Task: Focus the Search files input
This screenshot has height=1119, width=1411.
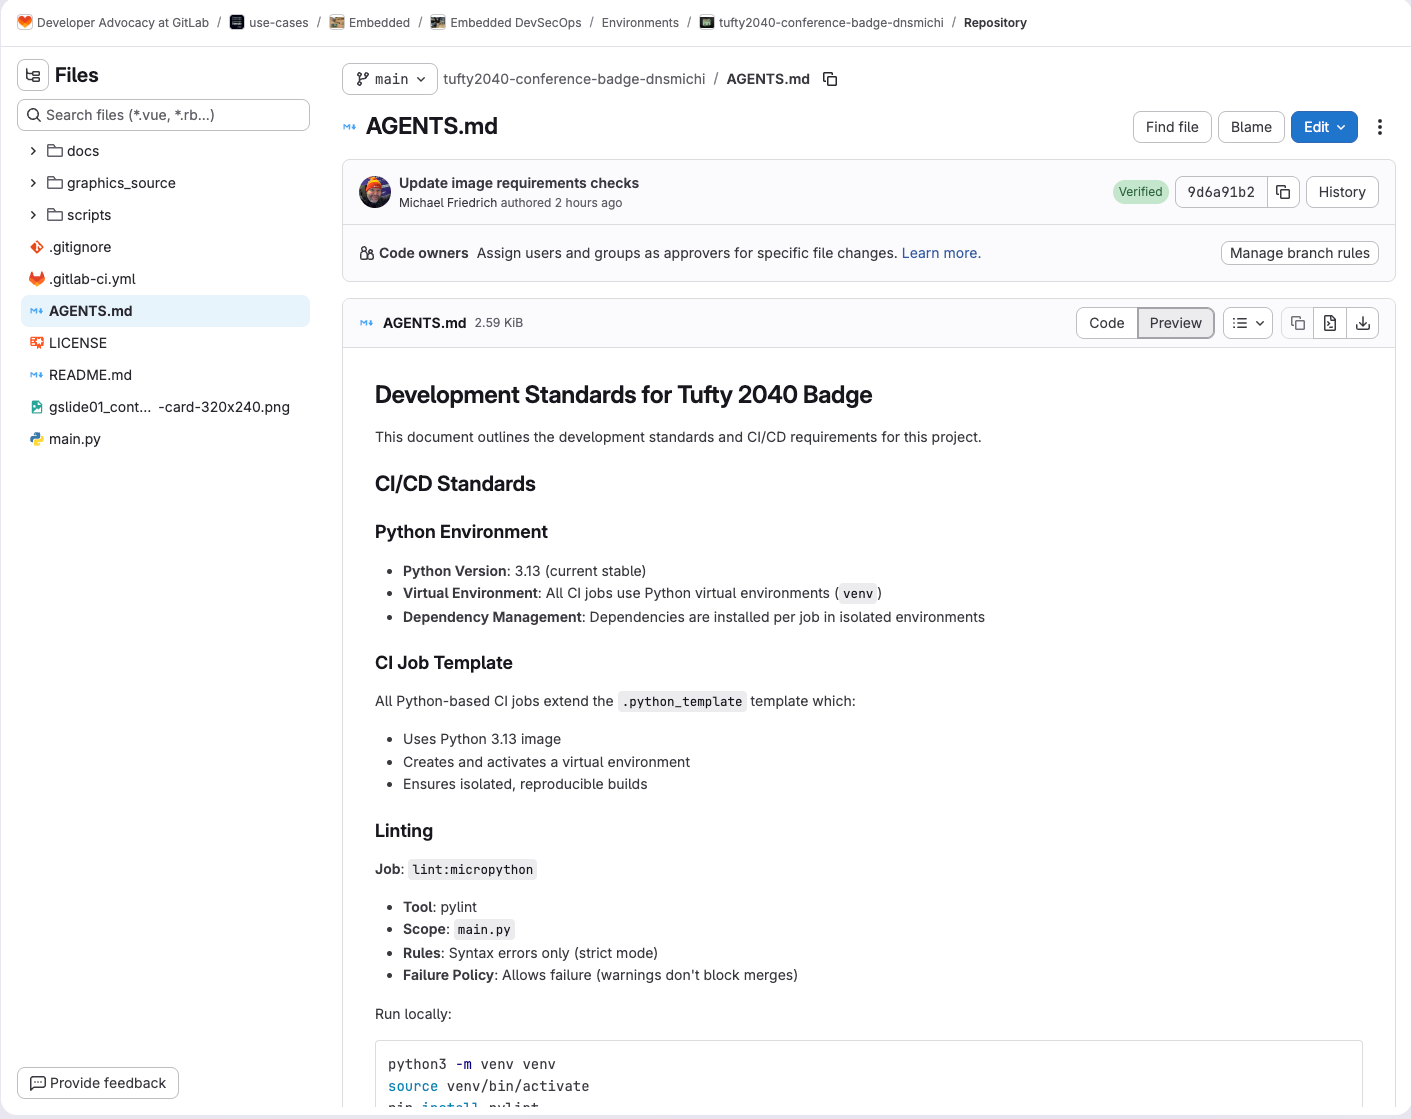Action: click(164, 115)
